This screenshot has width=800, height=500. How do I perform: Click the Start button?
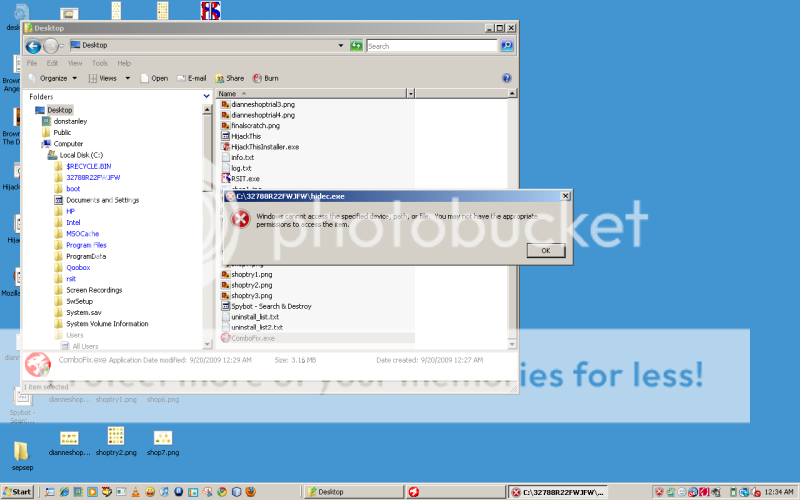(x=17, y=492)
